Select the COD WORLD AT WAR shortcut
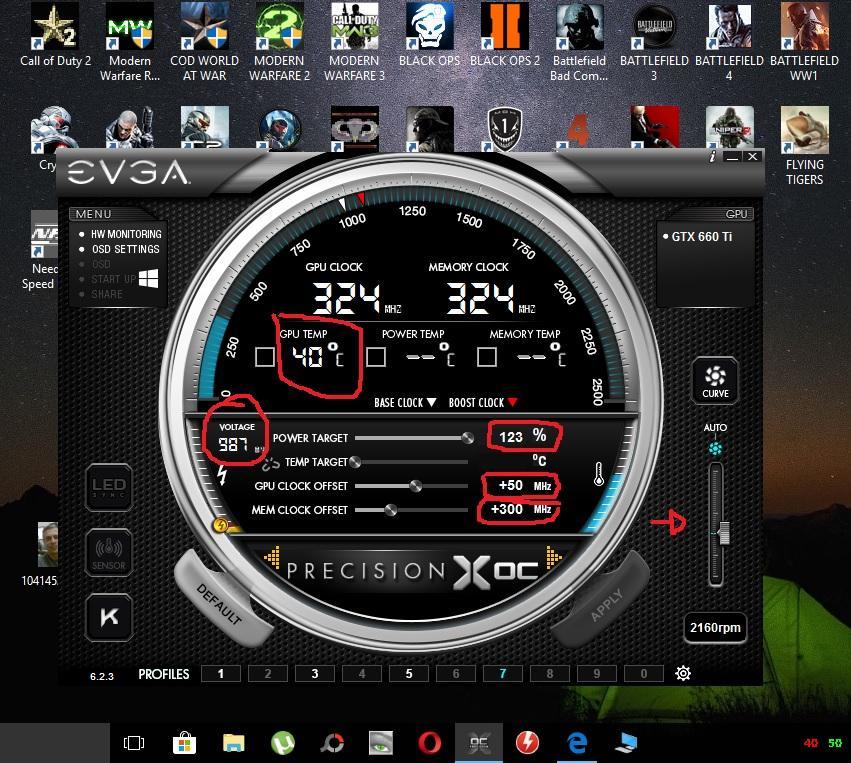The height and width of the screenshot is (763, 851). point(205,42)
